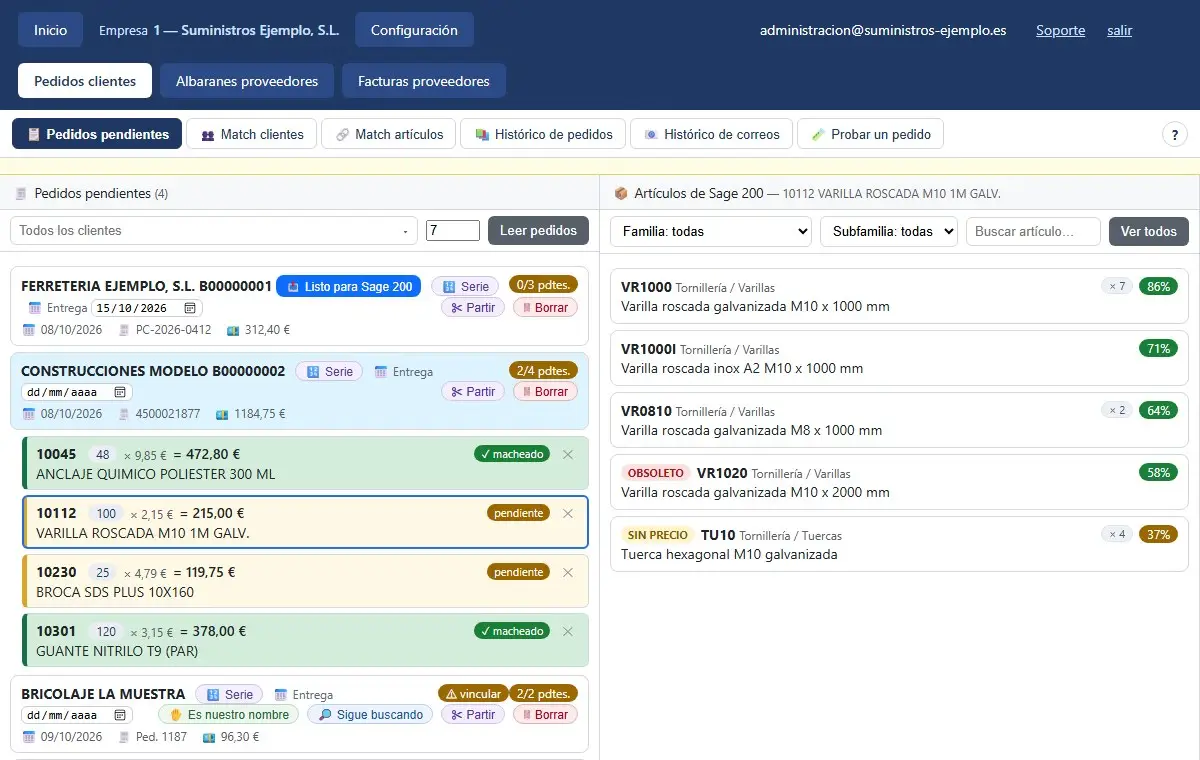
Task: Delete the Bricolaje La Muestra order with Borrar
Action: (x=545, y=714)
